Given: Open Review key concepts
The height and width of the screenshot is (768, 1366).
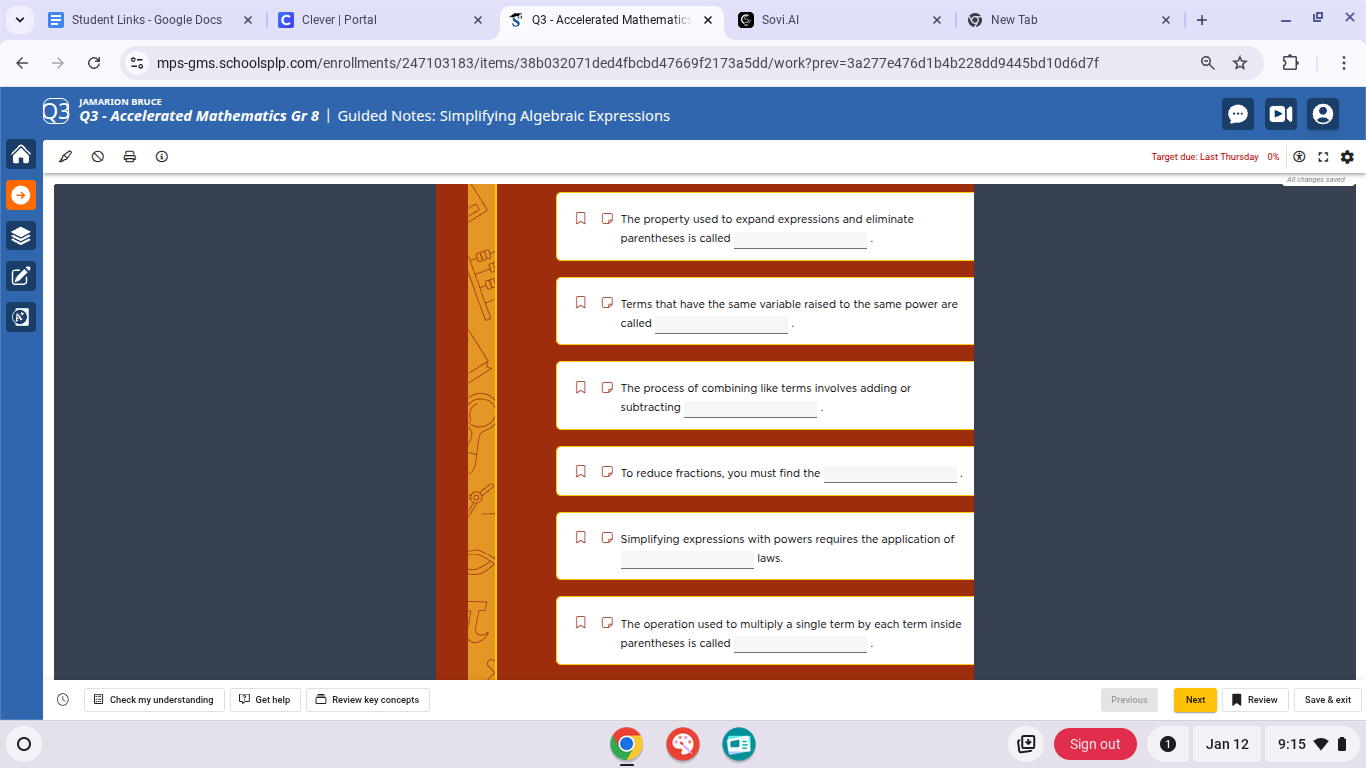Looking at the screenshot, I should pyautogui.click(x=368, y=700).
